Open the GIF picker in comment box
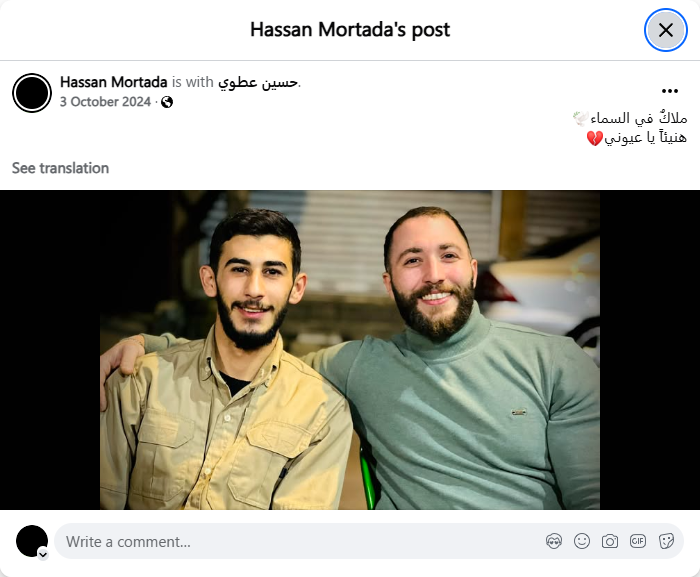This screenshot has width=700, height=577. tap(638, 541)
